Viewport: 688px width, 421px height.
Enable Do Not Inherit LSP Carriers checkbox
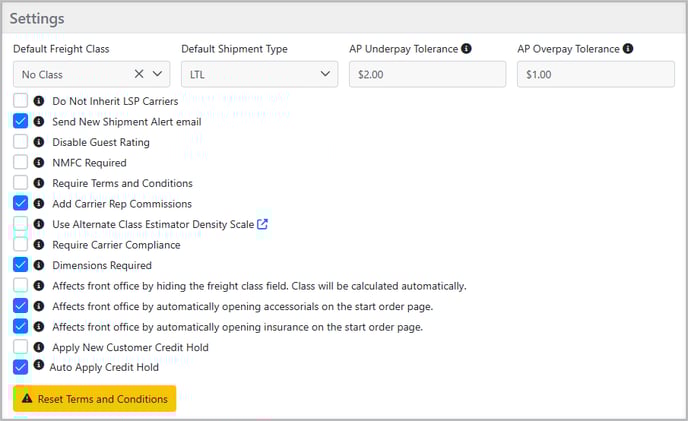tap(21, 101)
